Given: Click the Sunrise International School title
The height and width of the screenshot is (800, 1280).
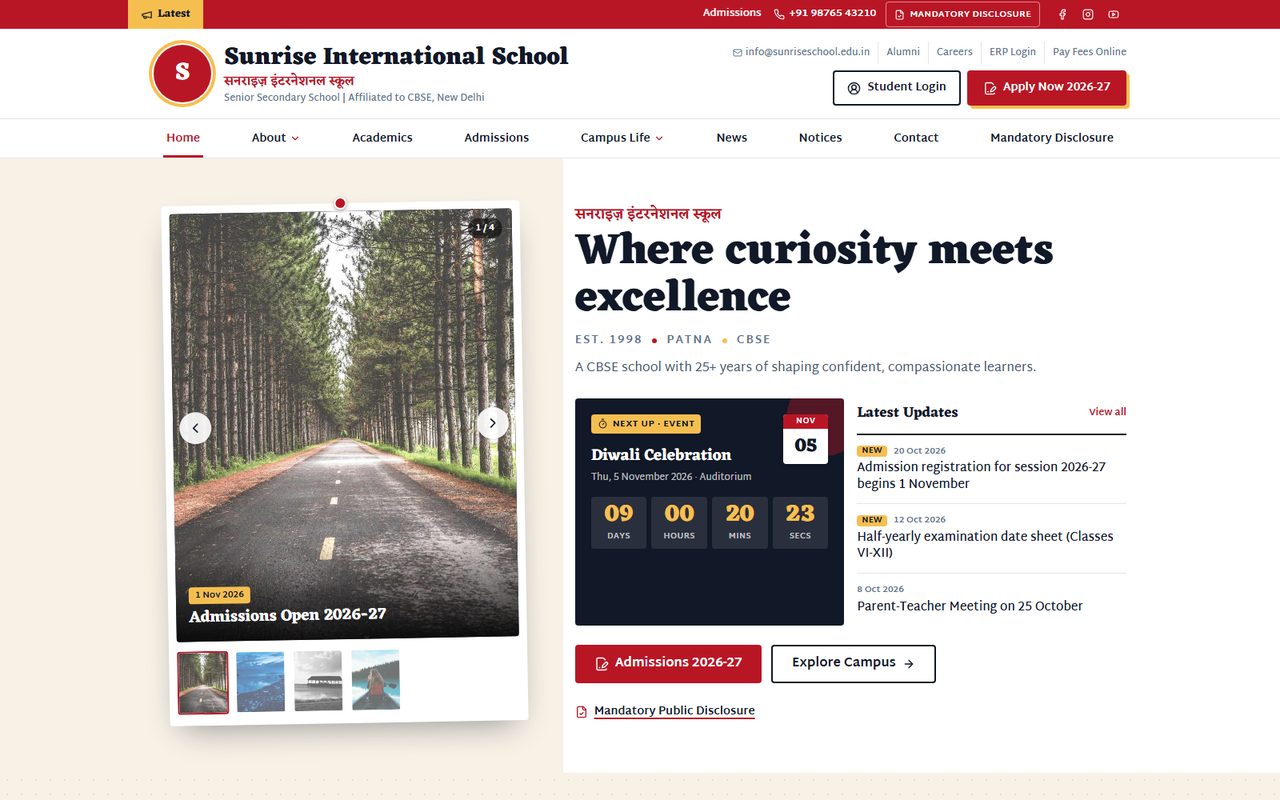Looking at the screenshot, I should pos(396,56).
